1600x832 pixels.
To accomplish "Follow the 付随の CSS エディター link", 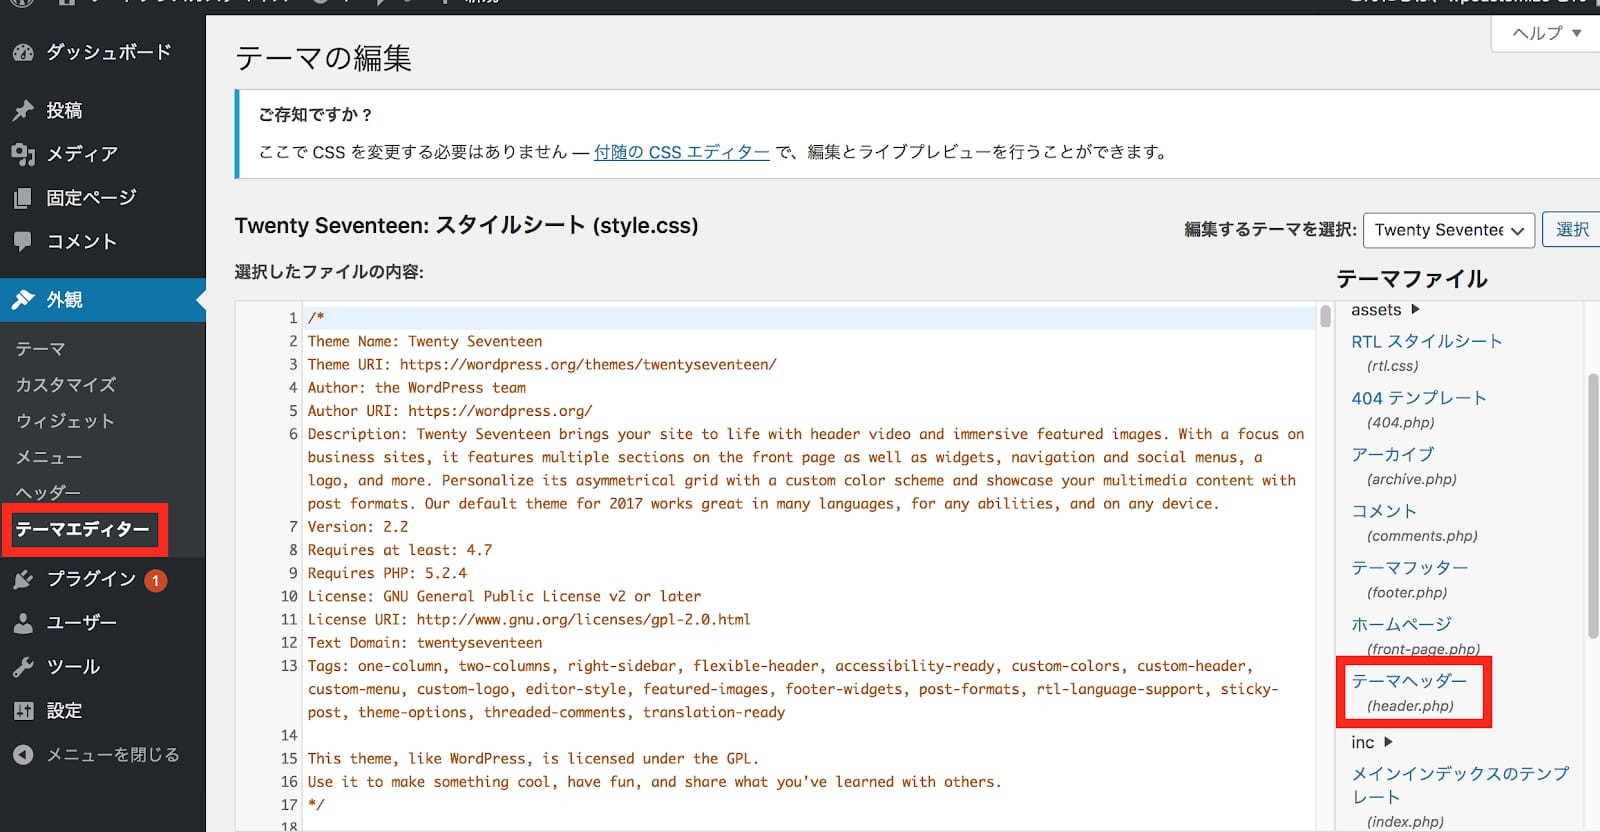I will (x=682, y=152).
